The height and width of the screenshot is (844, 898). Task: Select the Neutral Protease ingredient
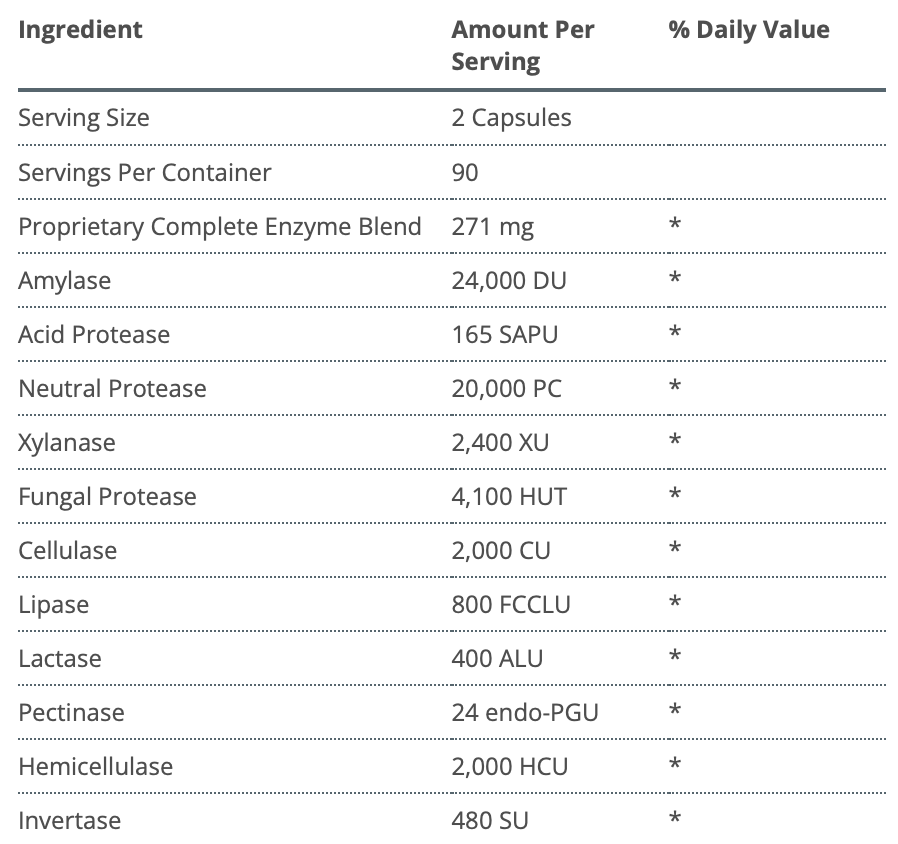(x=112, y=388)
